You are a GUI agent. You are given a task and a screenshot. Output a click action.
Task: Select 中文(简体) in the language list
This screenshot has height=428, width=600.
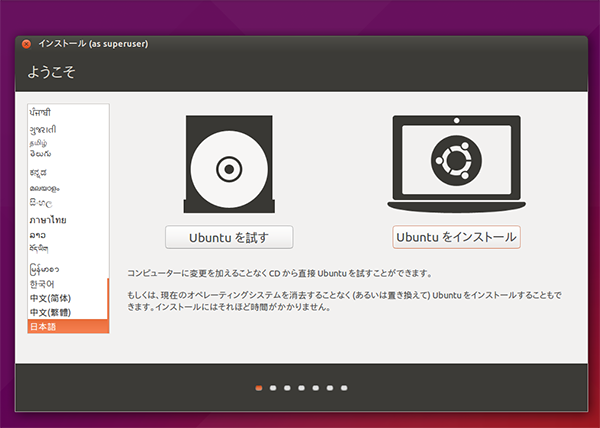pyautogui.click(x=67, y=298)
